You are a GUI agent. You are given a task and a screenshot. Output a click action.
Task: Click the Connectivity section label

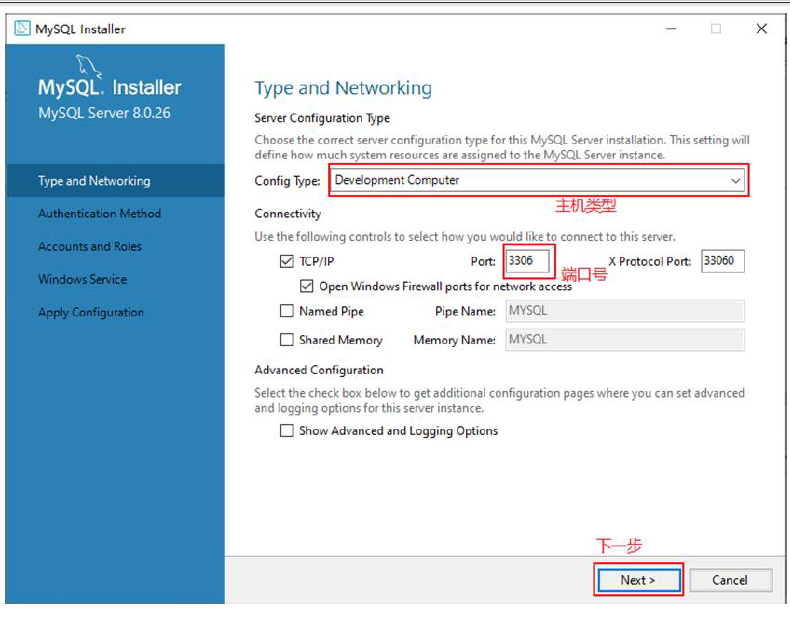coord(288,214)
